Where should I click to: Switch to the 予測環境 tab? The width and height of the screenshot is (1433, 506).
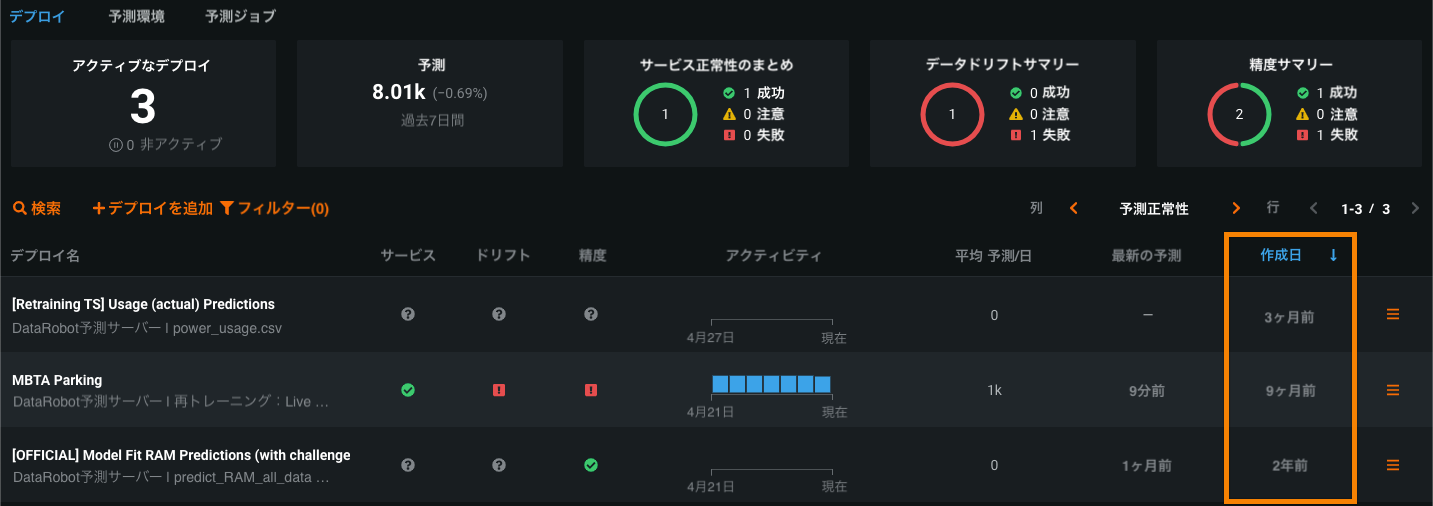137,17
